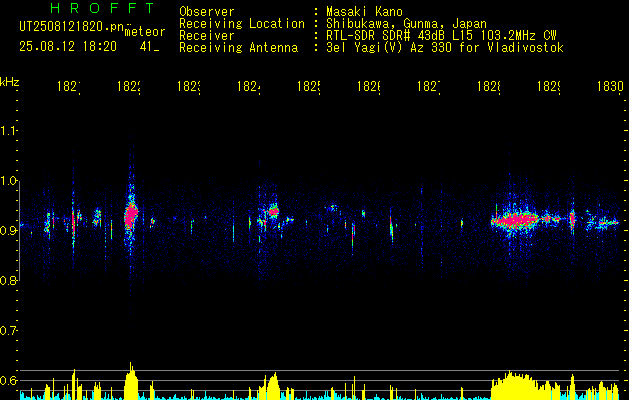Click the wide yellow power block after 1828
The width and height of the screenshot is (629, 400).
(x=515, y=385)
